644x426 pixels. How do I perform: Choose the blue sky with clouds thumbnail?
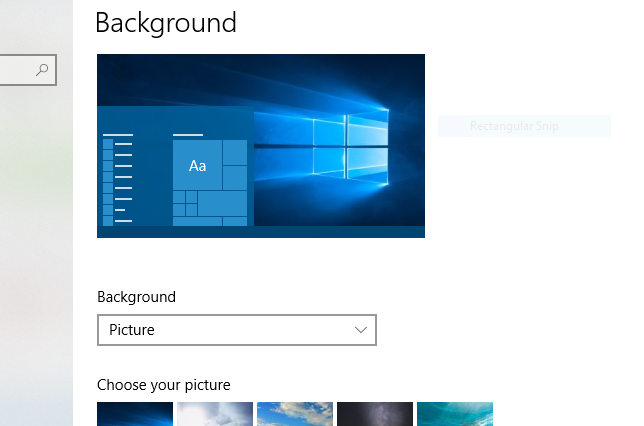(295, 414)
